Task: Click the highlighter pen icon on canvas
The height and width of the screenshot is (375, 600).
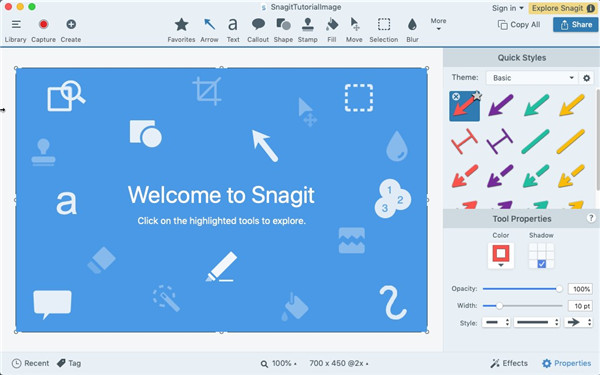Action: 222,267
